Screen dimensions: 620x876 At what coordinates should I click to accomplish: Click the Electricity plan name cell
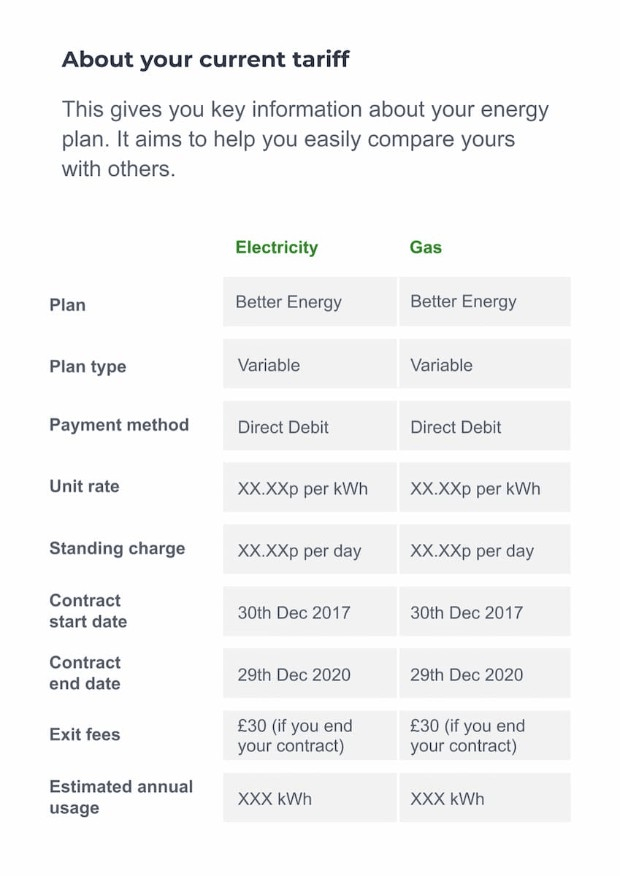tap(309, 302)
